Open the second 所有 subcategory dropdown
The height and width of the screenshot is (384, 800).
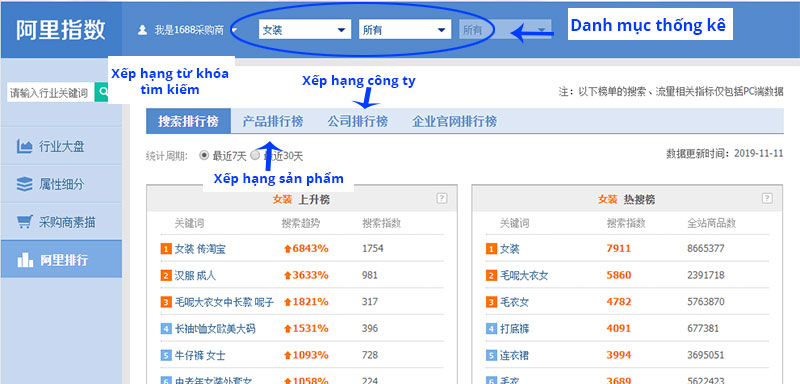click(405, 30)
